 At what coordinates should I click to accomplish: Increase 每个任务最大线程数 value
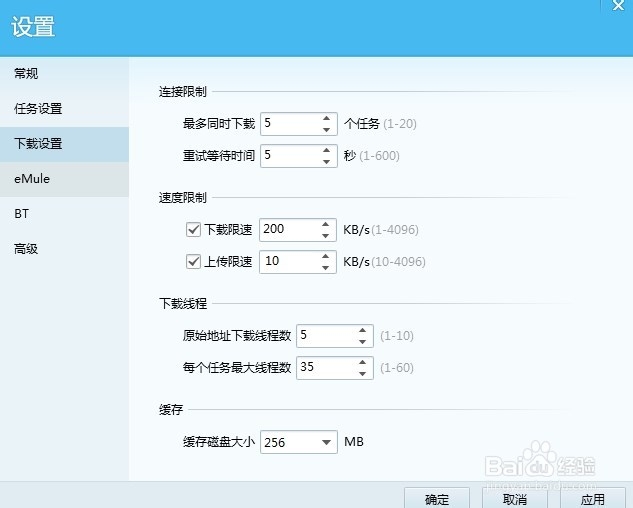363,362
